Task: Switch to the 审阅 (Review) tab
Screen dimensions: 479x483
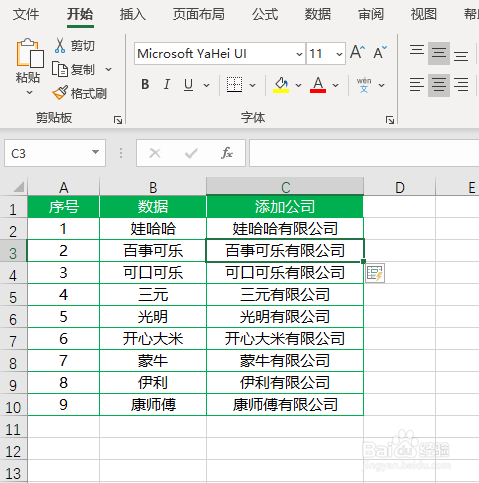Action: [371, 14]
